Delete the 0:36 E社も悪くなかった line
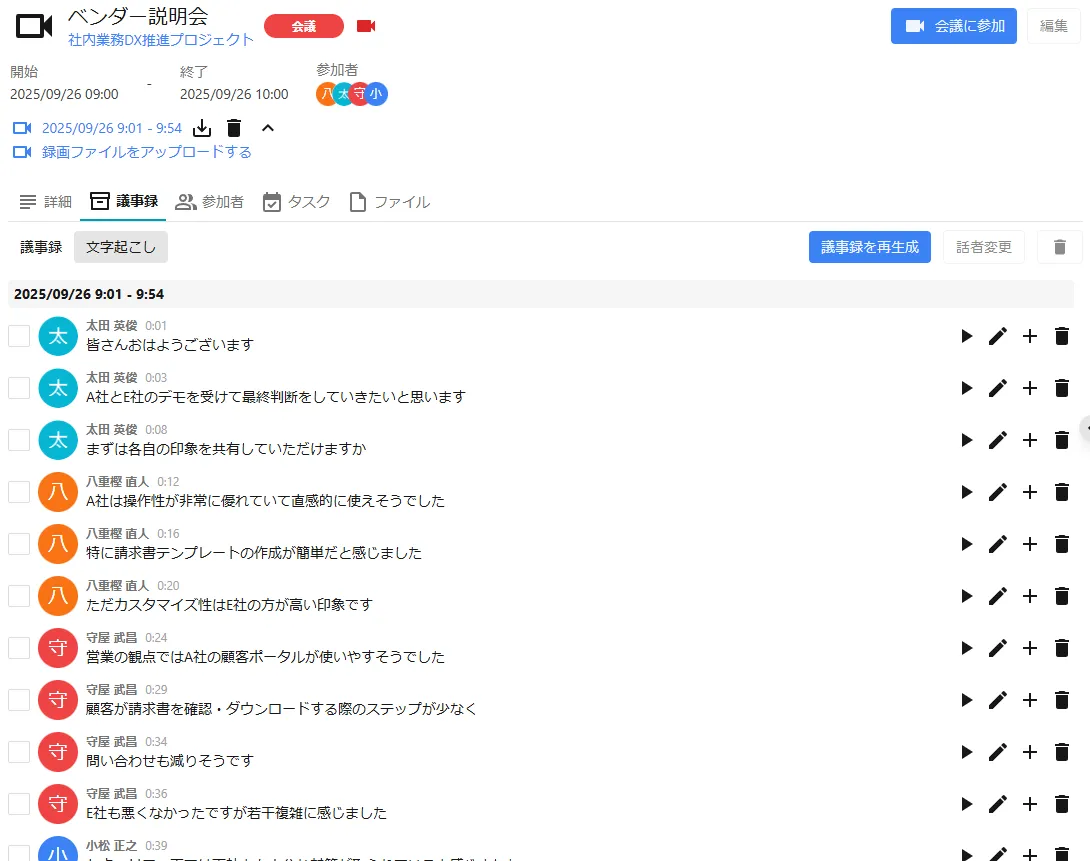Viewport: 1090px width, 861px height. point(1061,804)
